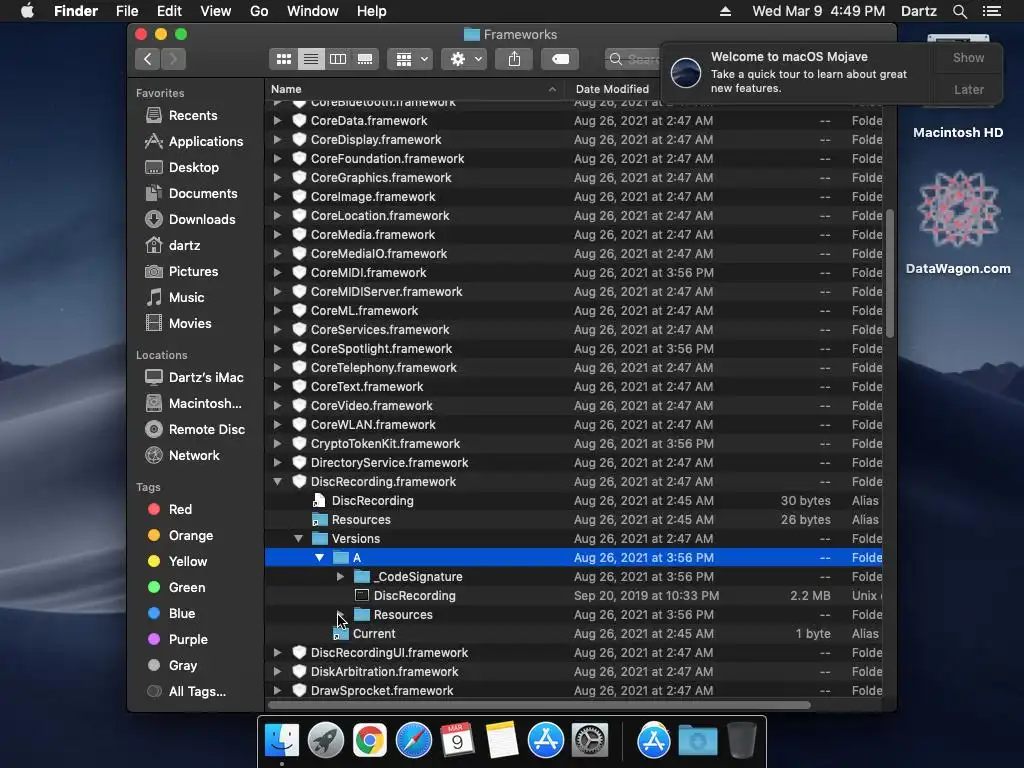Expand CoreMIDI.framework disclosure triangle
The image size is (1024, 768).
(278, 273)
